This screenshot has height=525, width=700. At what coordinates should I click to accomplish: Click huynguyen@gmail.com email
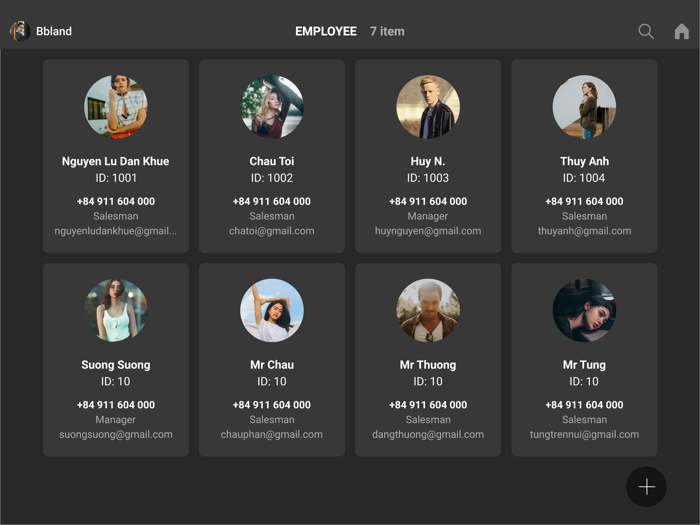click(428, 231)
